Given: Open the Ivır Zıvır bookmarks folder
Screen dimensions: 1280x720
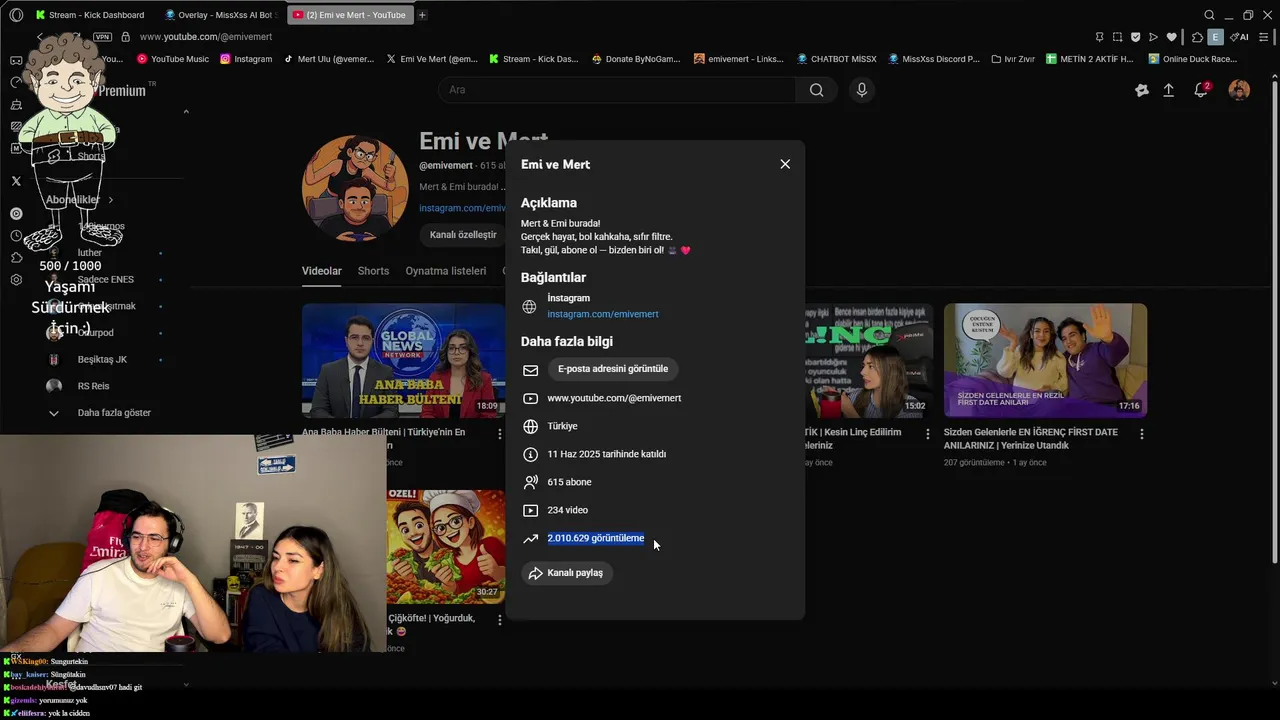Looking at the screenshot, I should pyautogui.click(x=1013, y=59).
